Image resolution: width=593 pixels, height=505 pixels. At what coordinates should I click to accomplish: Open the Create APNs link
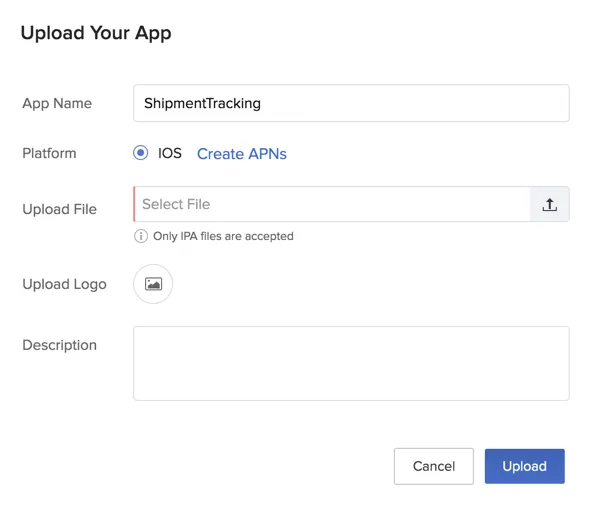pyautogui.click(x=242, y=154)
